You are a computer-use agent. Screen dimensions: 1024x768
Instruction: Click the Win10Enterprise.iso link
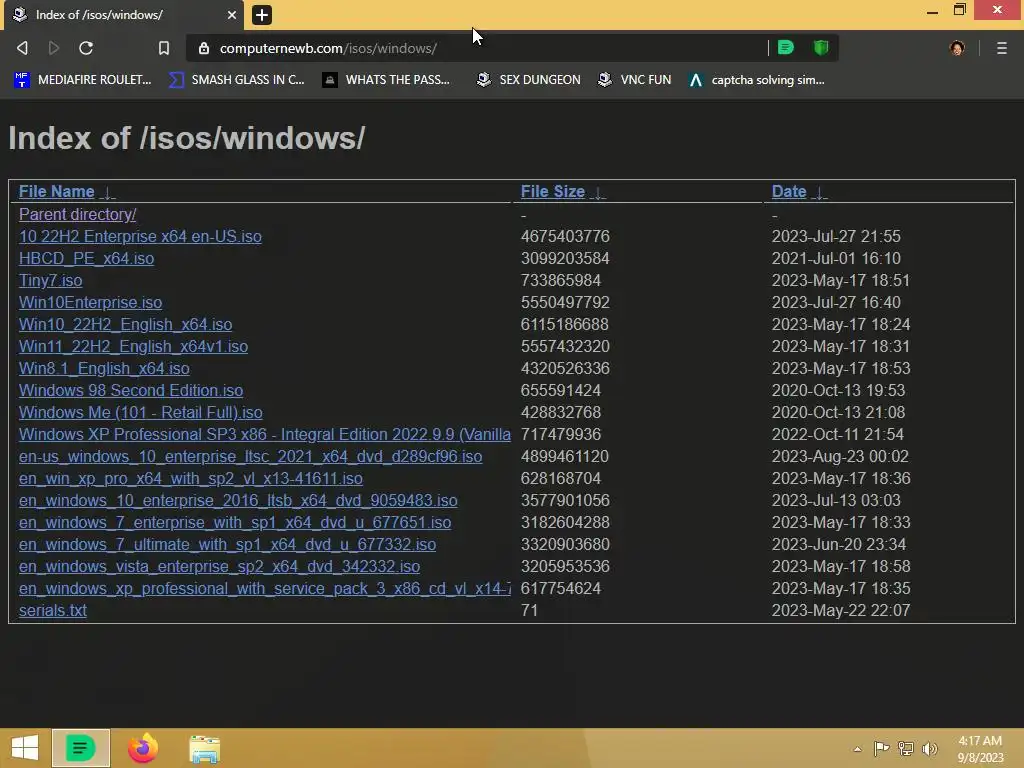click(x=90, y=302)
